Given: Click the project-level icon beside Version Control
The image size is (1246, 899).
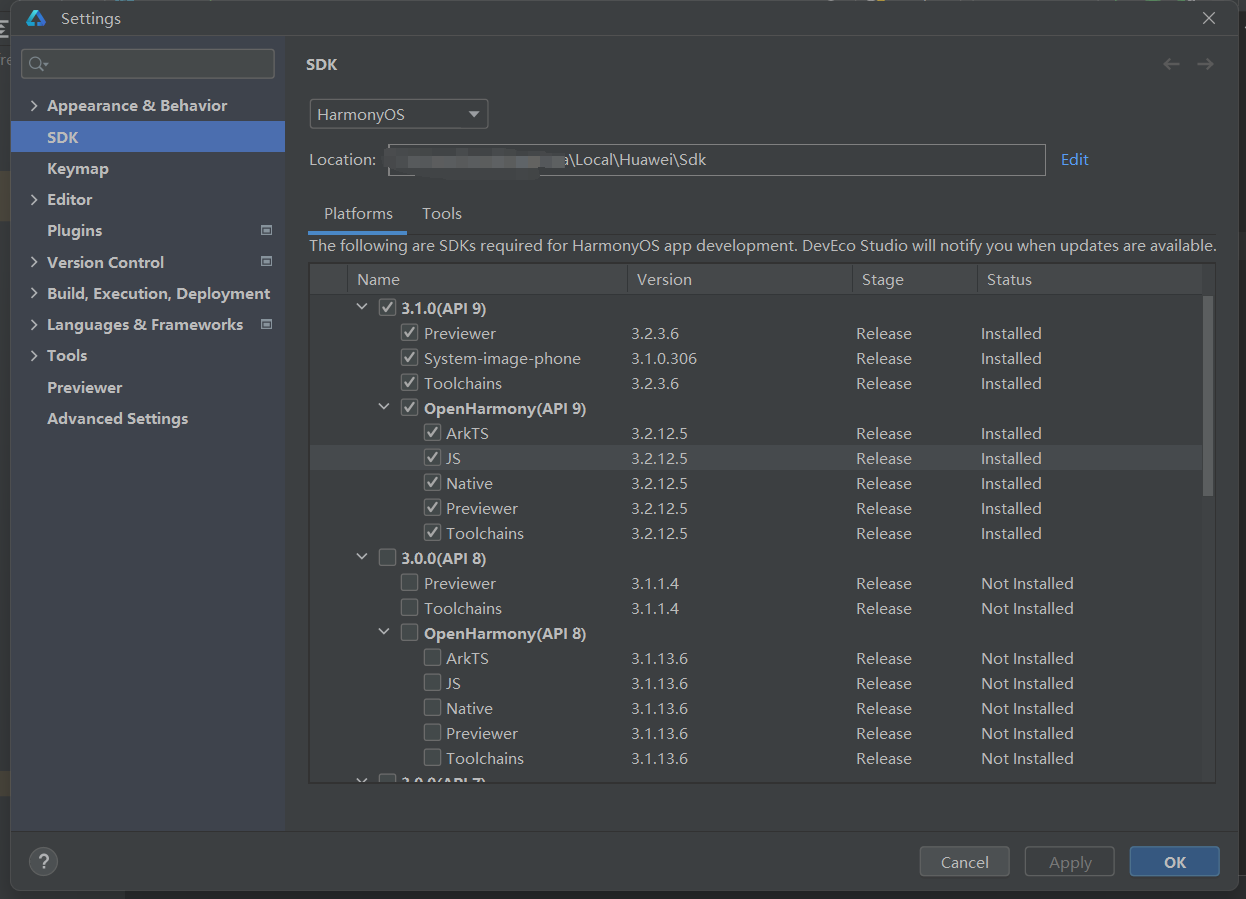Looking at the screenshot, I should 266,262.
